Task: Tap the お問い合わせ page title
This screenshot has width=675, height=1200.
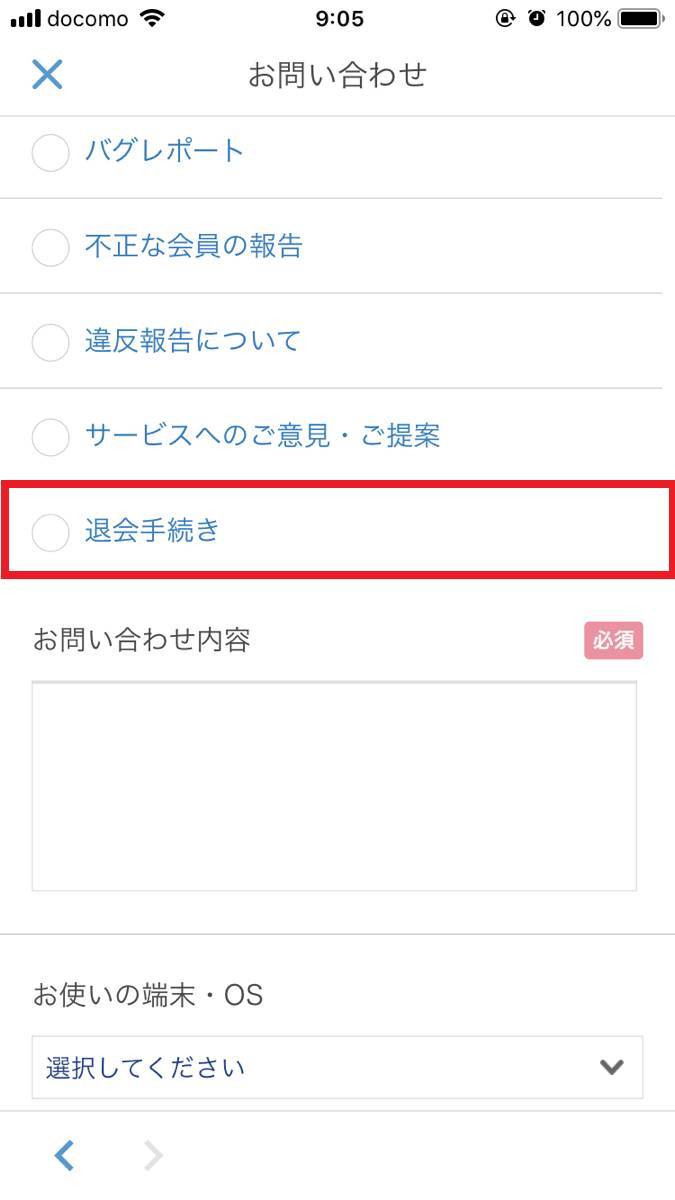Action: (337, 75)
